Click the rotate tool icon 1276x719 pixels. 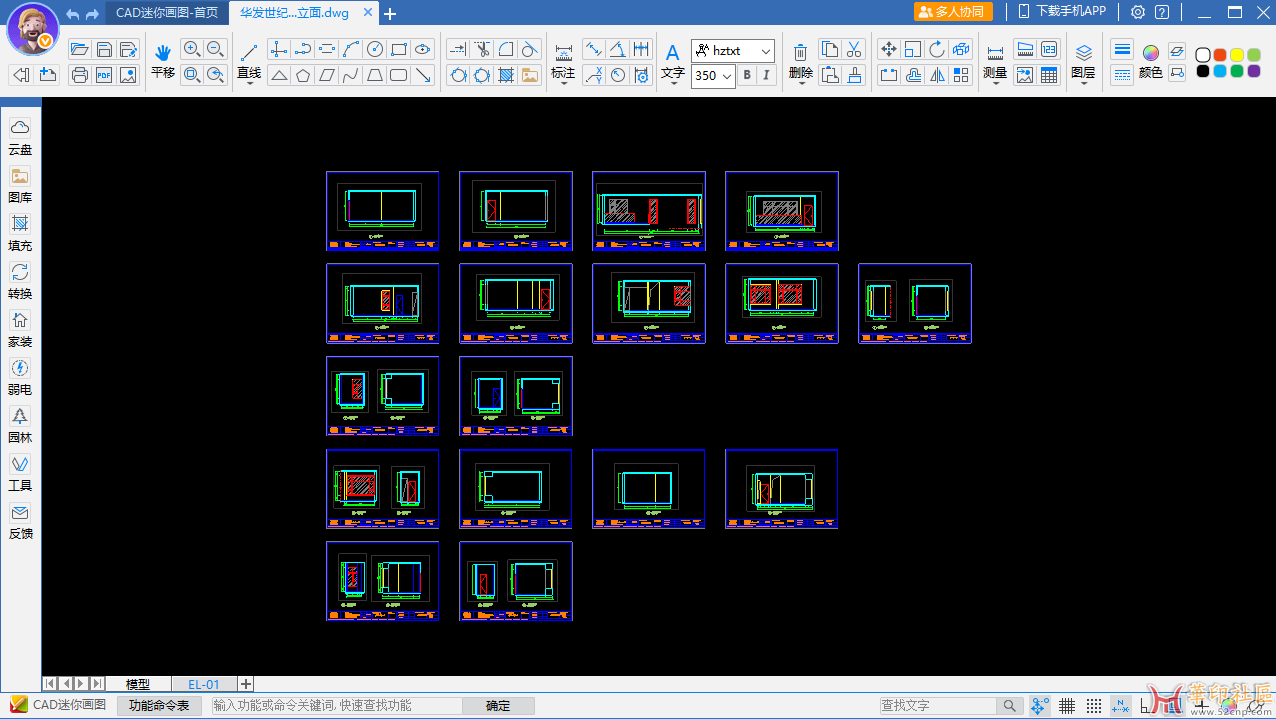pyautogui.click(x=937, y=49)
